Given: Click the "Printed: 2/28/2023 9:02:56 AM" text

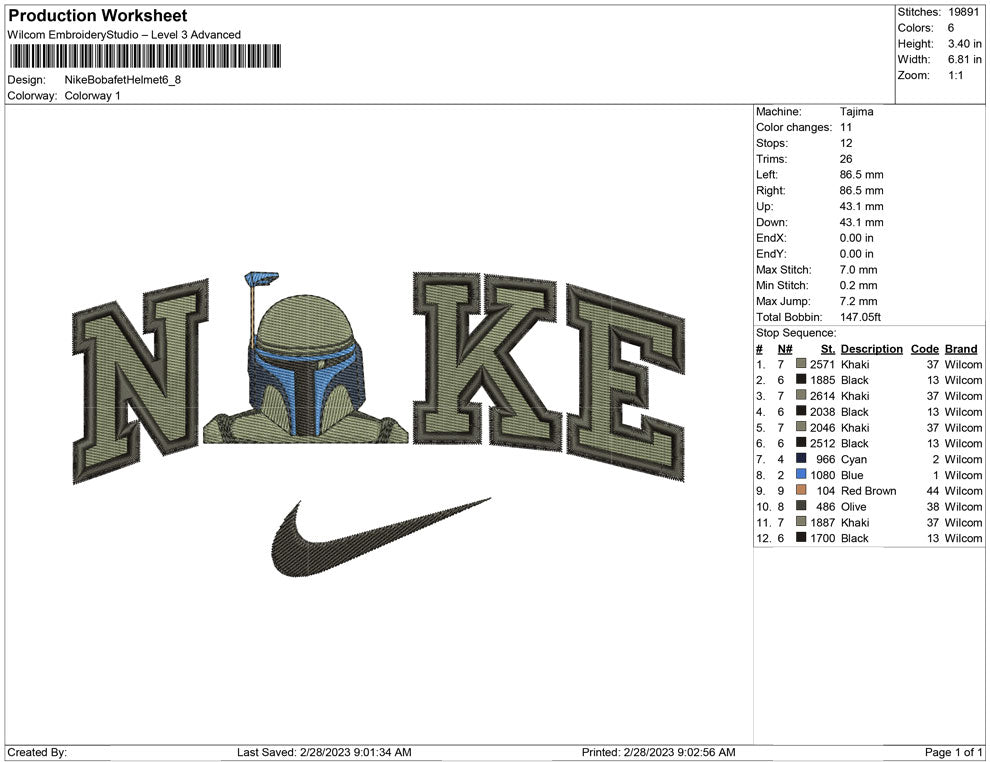Looking at the screenshot, I should coord(658,751).
